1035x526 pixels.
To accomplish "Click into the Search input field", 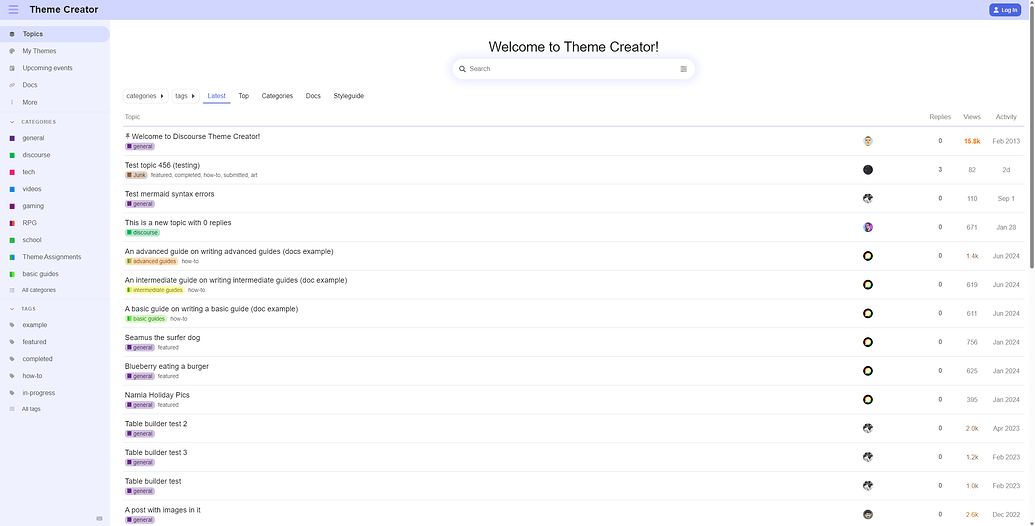I will (570, 69).
